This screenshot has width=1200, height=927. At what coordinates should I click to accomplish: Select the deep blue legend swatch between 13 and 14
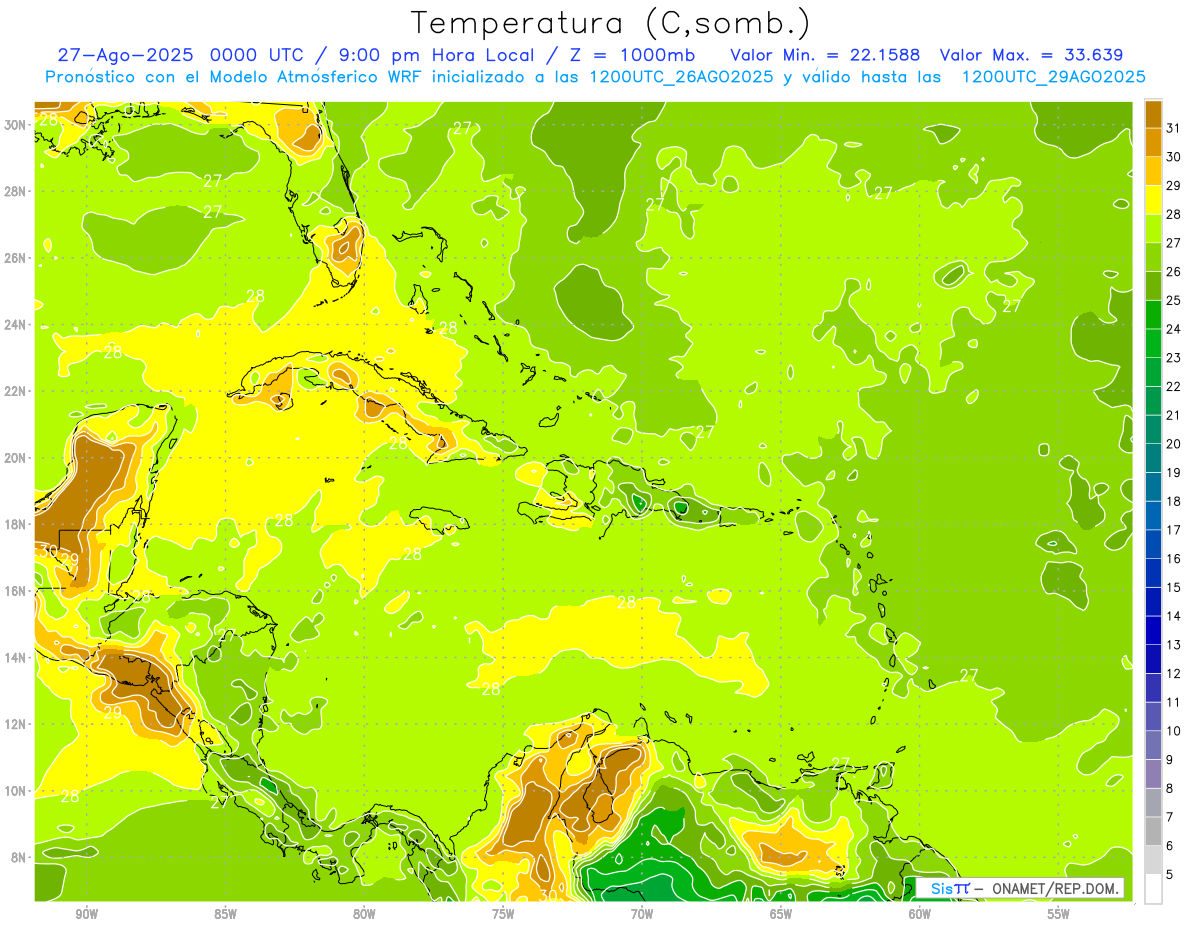1153,630
